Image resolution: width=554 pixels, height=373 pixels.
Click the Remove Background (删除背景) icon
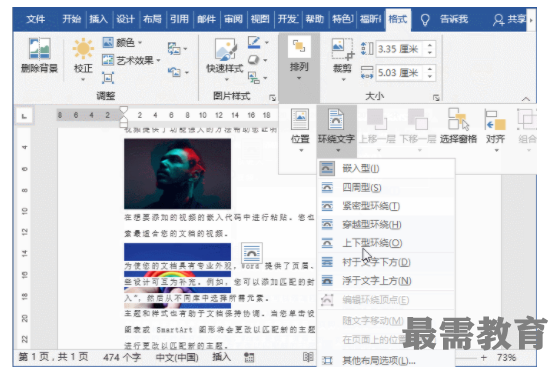pyautogui.click(x=39, y=48)
